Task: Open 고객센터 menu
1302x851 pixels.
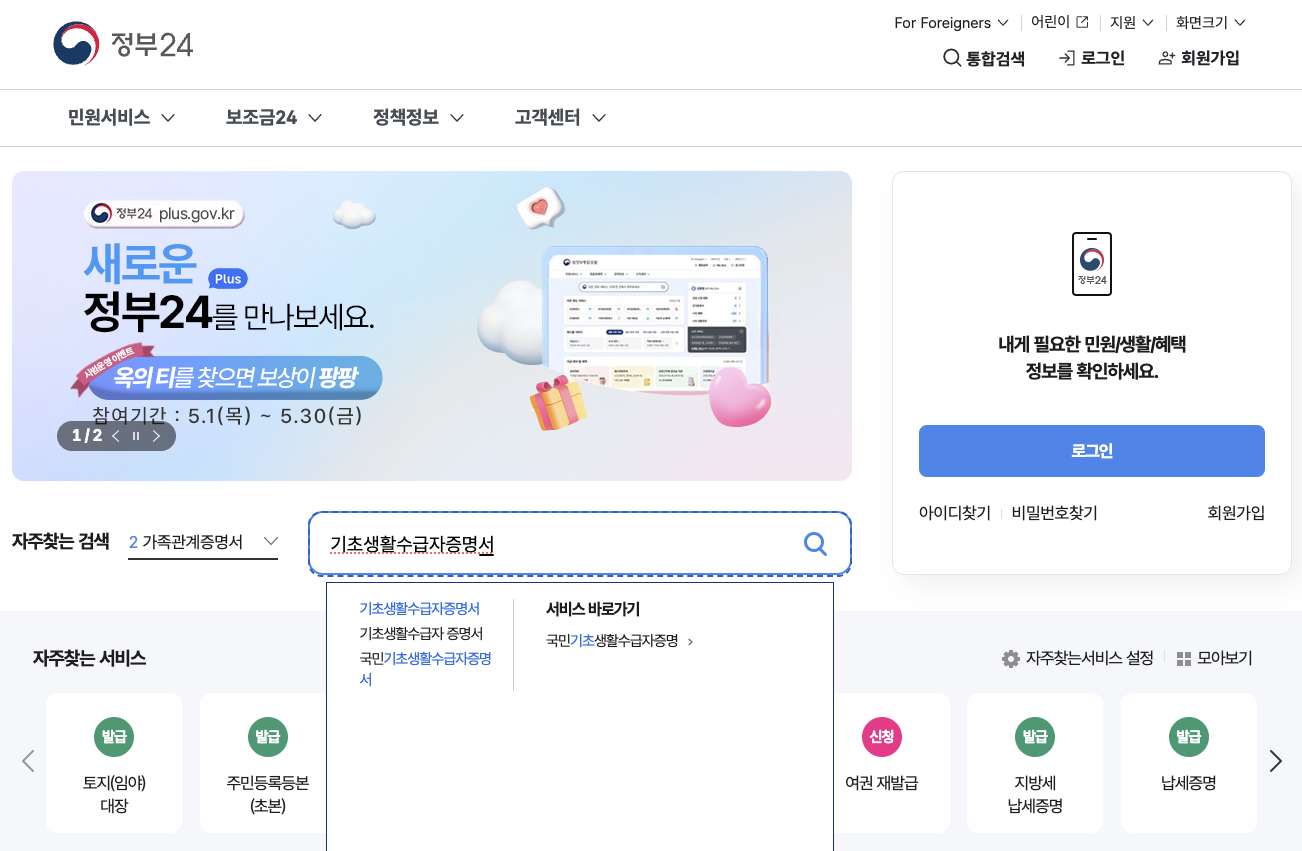Action: tap(560, 118)
